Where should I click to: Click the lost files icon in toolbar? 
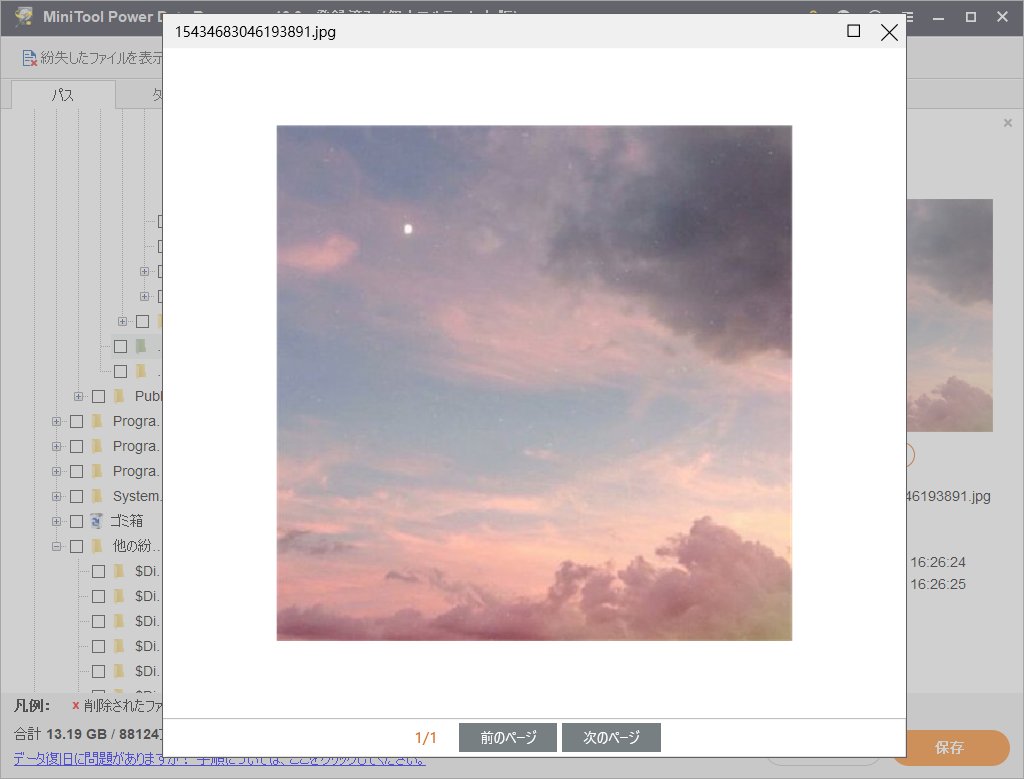(x=30, y=59)
